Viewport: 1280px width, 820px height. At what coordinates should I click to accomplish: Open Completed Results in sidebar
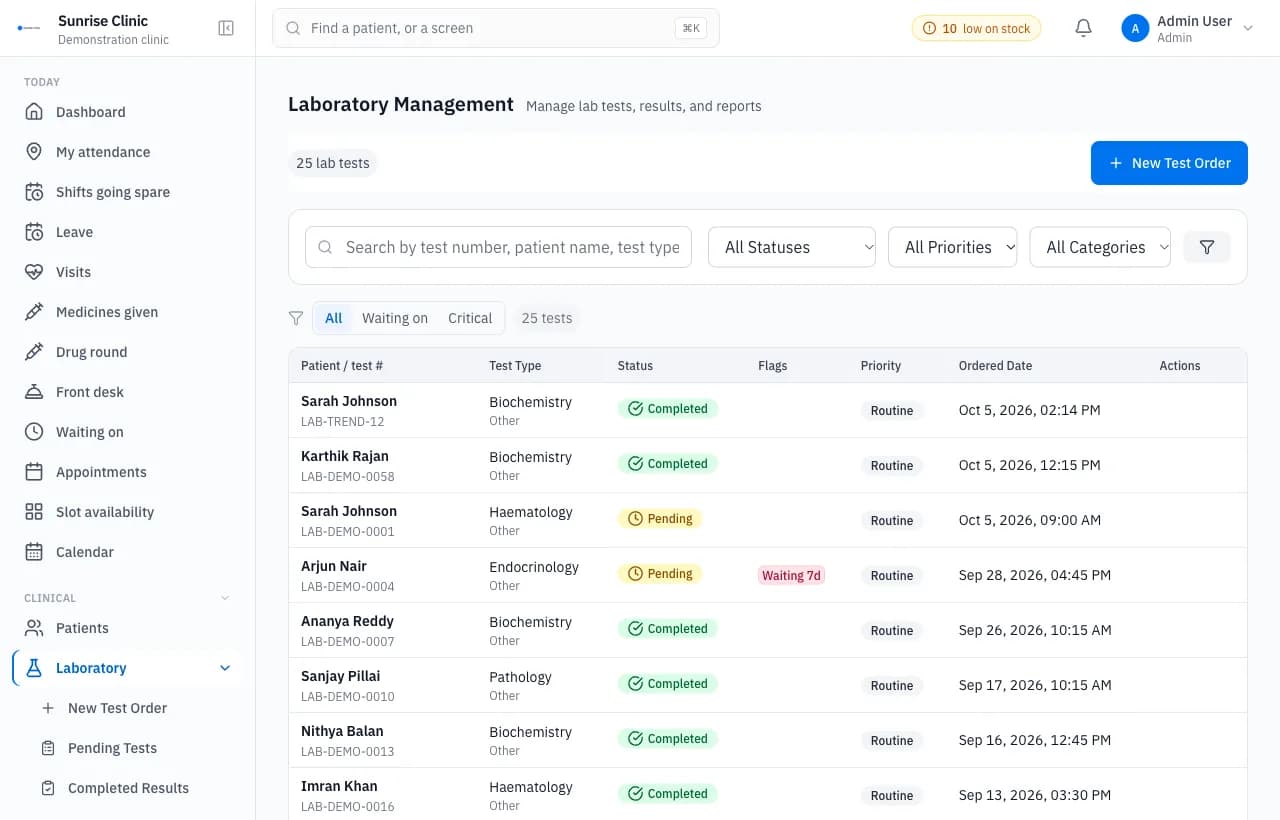point(128,788)
